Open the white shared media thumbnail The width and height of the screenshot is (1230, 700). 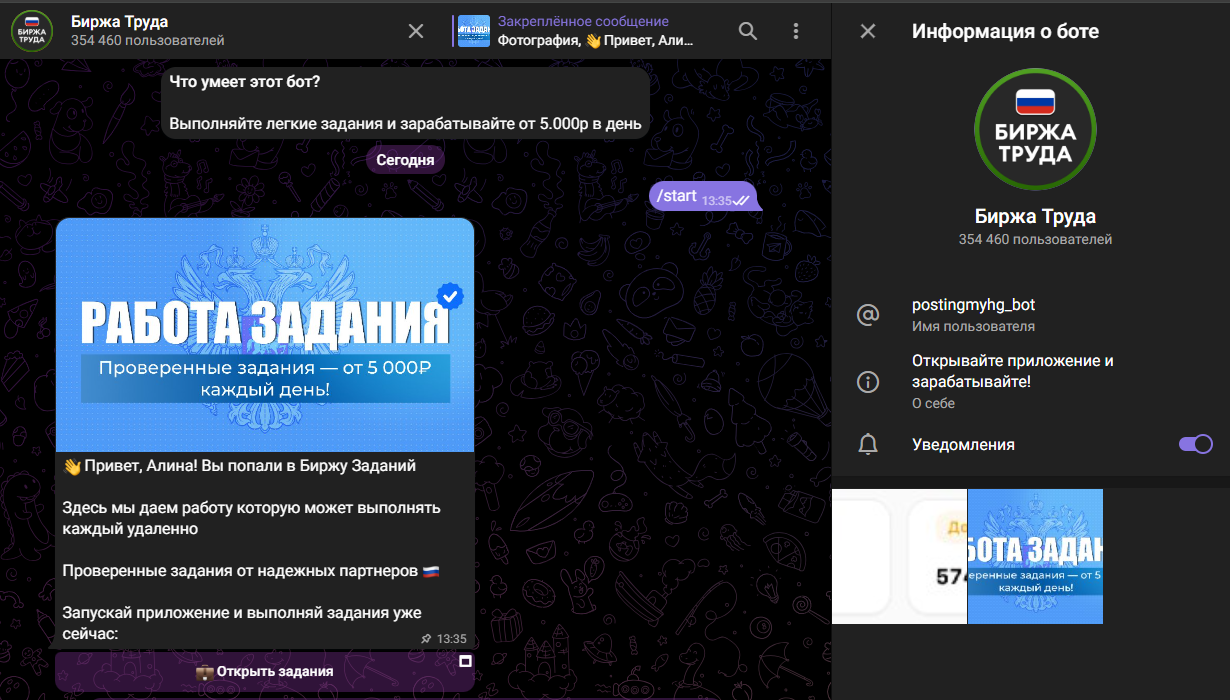coord(899,556)
